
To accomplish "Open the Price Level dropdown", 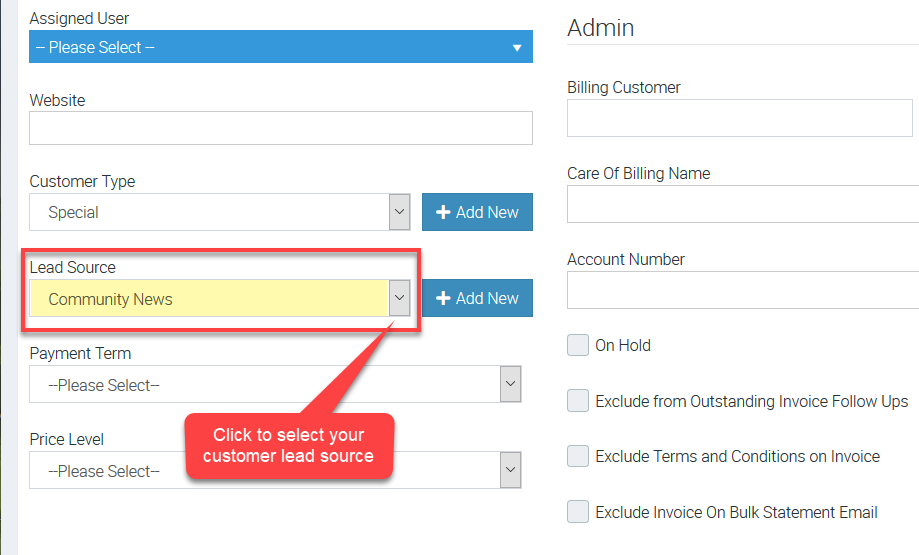I will point(275,471).
